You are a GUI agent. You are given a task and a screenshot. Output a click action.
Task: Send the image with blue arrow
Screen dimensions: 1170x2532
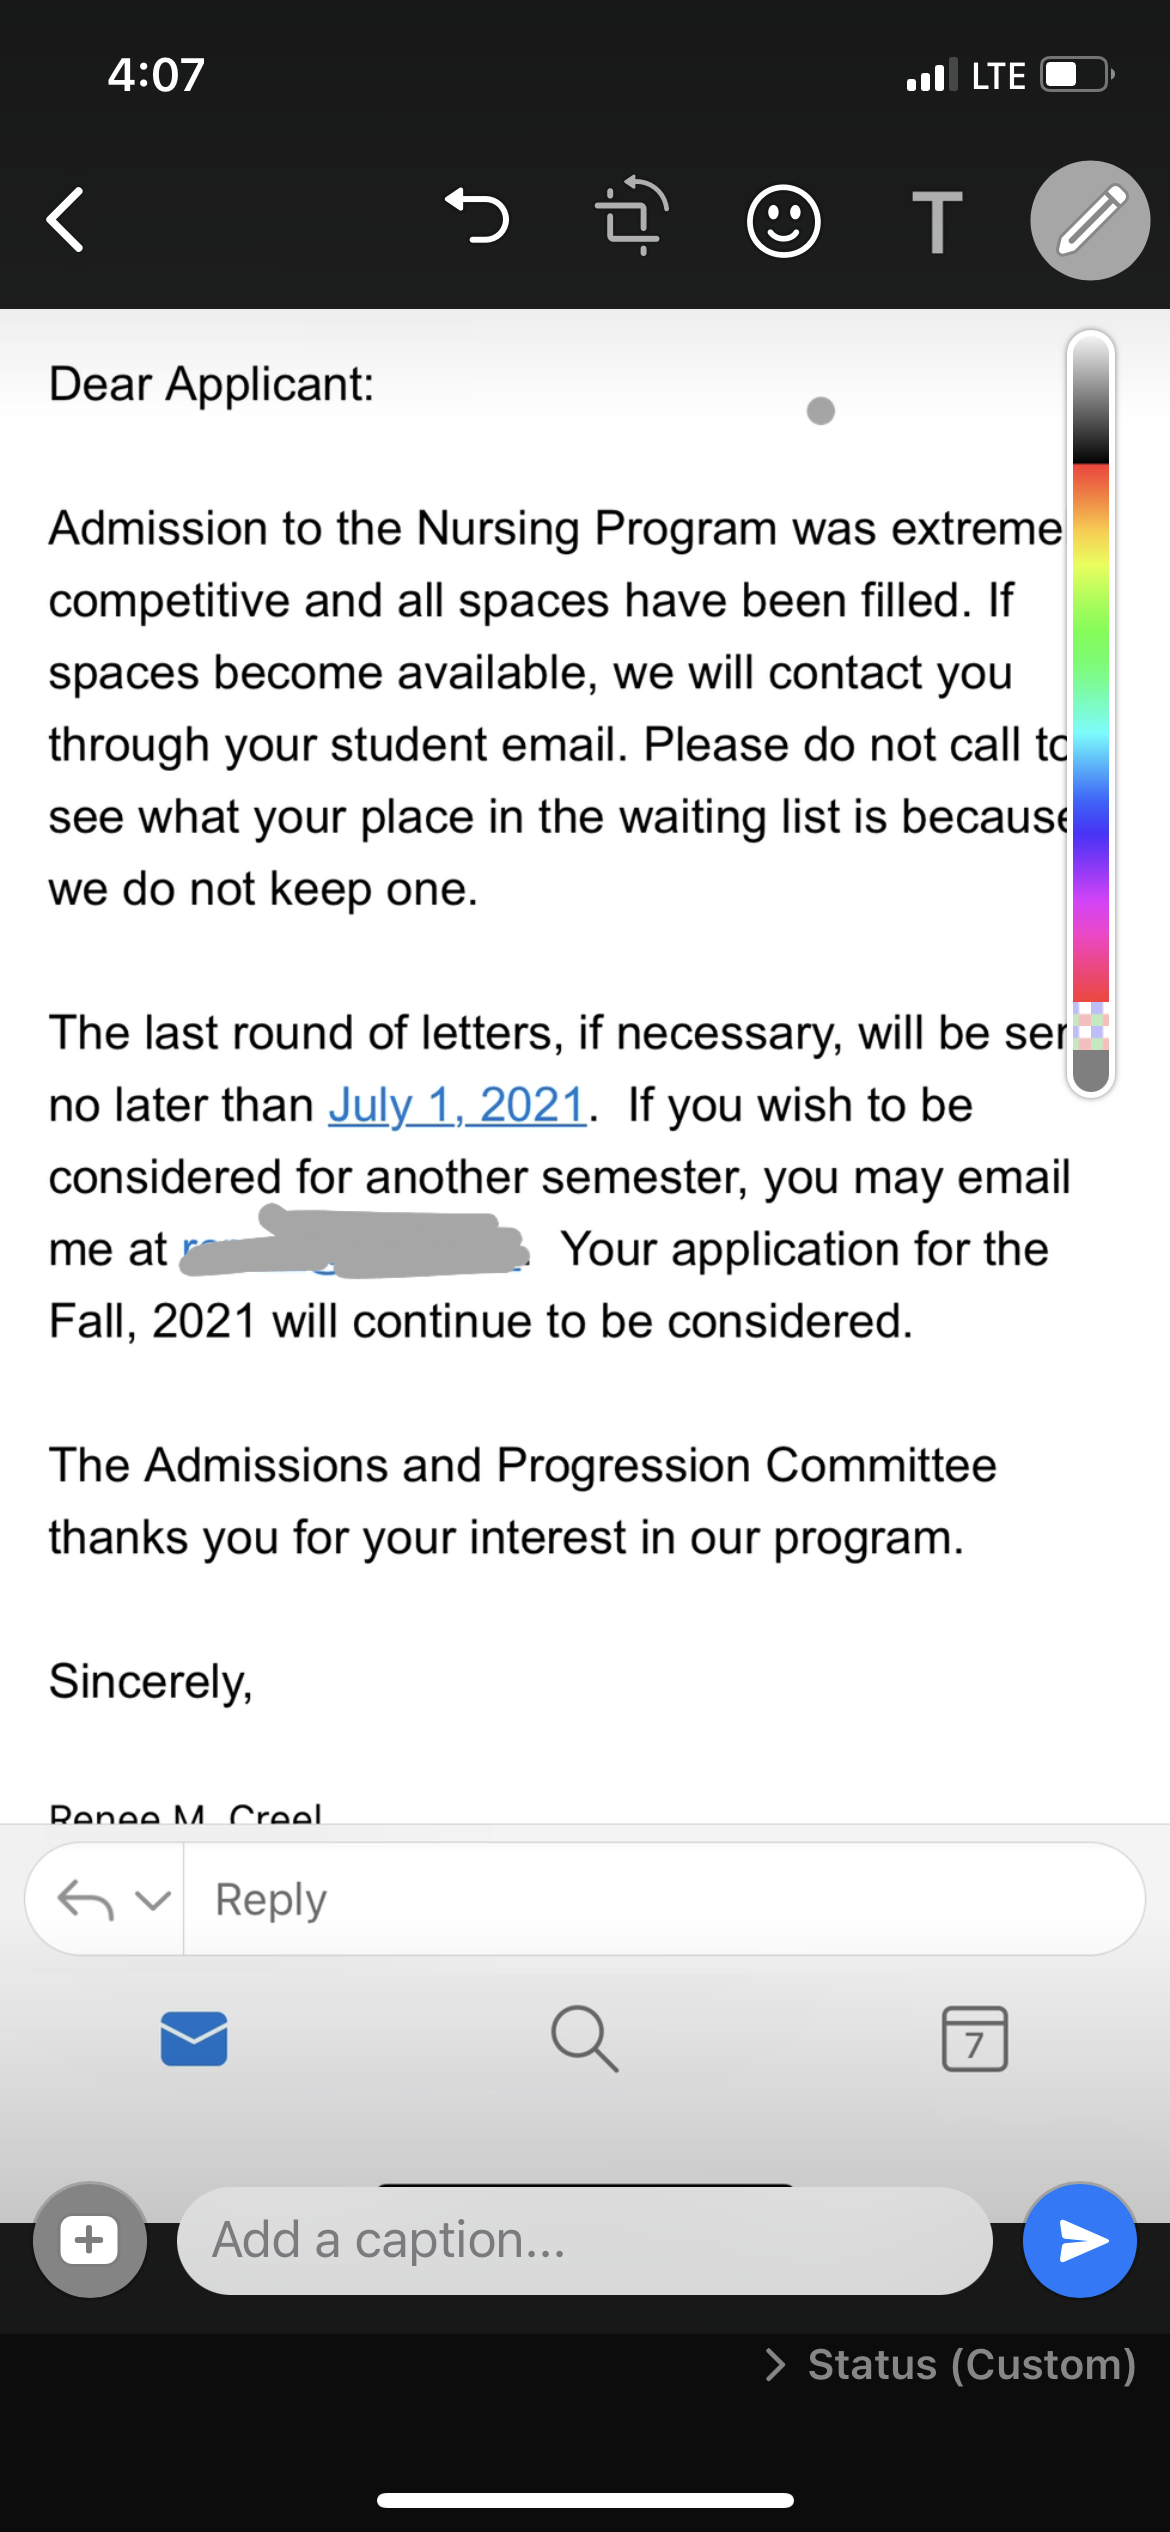tap(1080, 2240)
